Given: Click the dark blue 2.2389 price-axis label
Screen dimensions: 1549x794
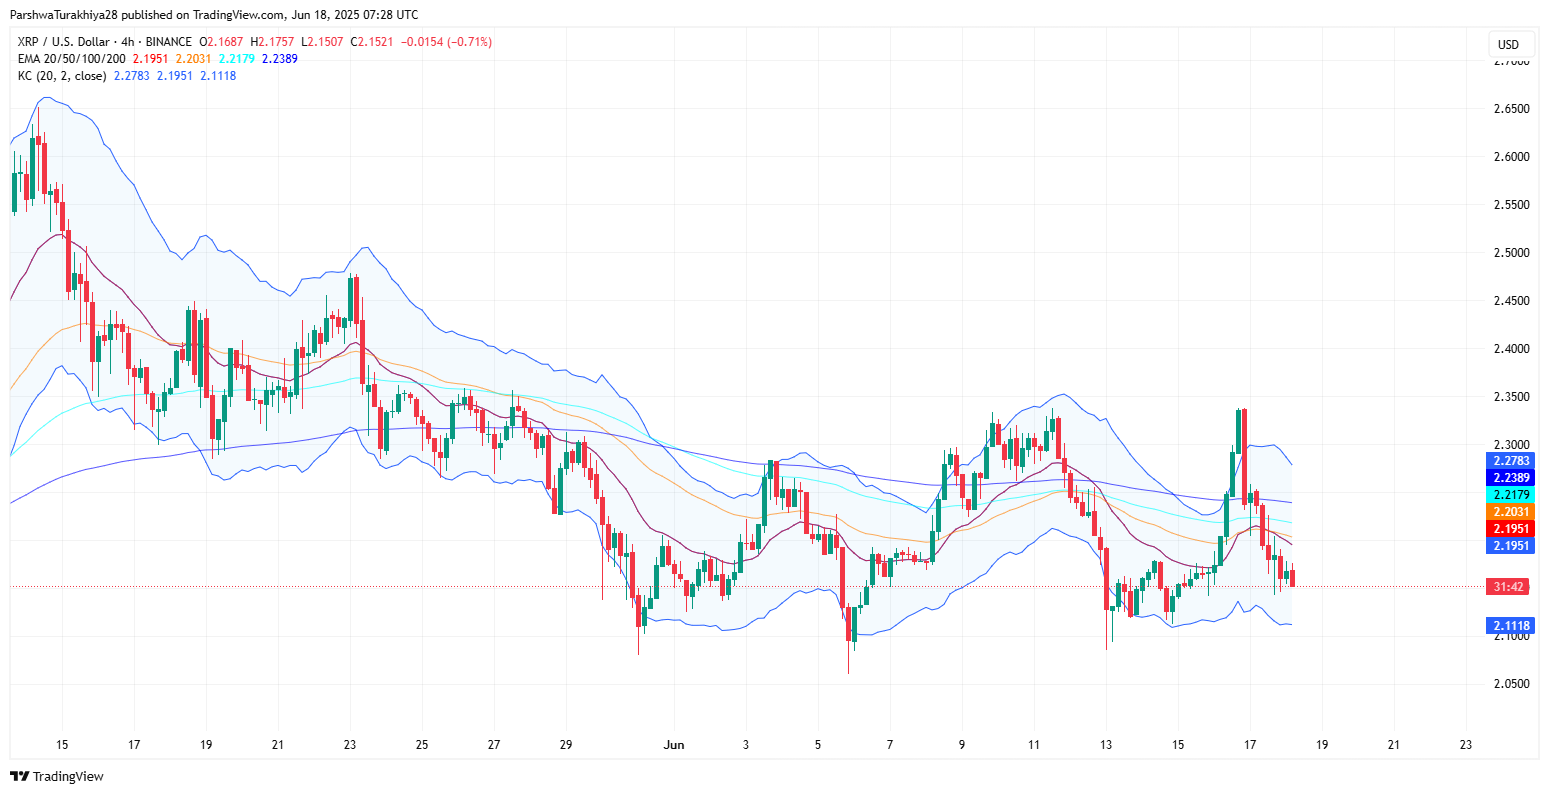Looking at the screenshot, I should tap(1510, 478).
